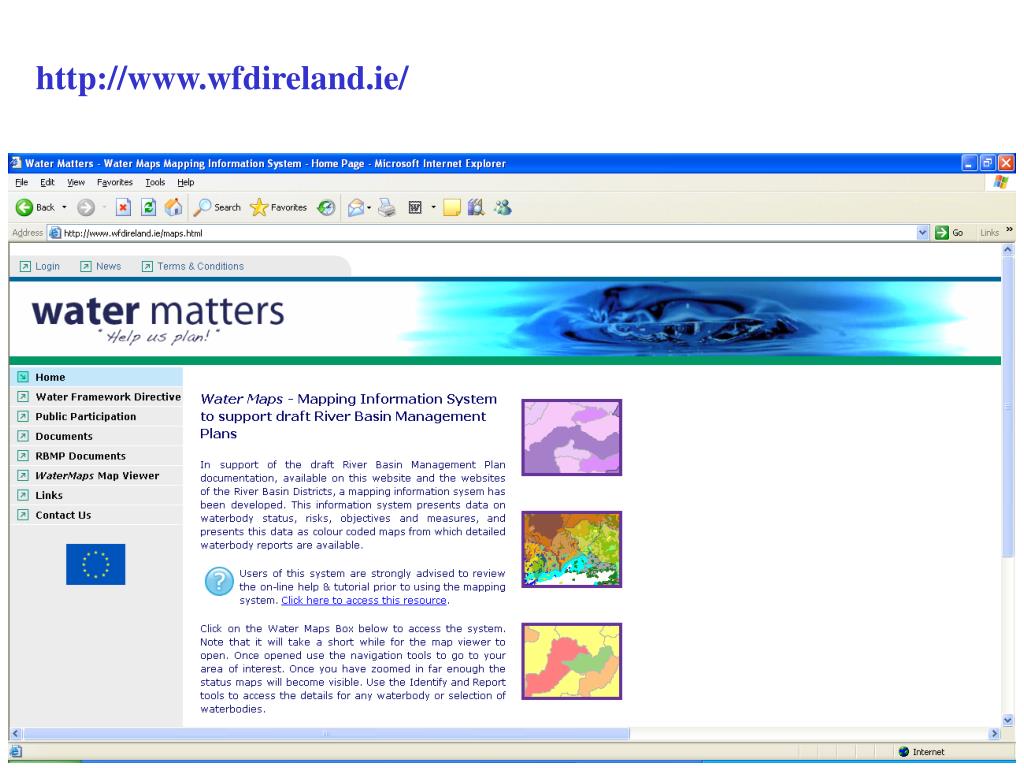Open the Back button history dropdown
This screenshot has height=768, width=1024.
point(64,208)
